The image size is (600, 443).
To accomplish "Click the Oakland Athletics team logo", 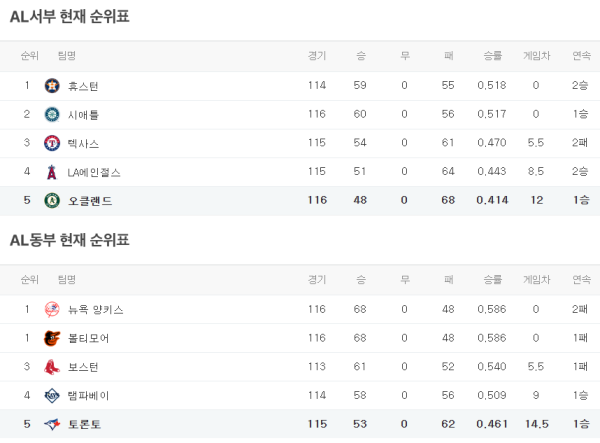I will coord(52,201).
